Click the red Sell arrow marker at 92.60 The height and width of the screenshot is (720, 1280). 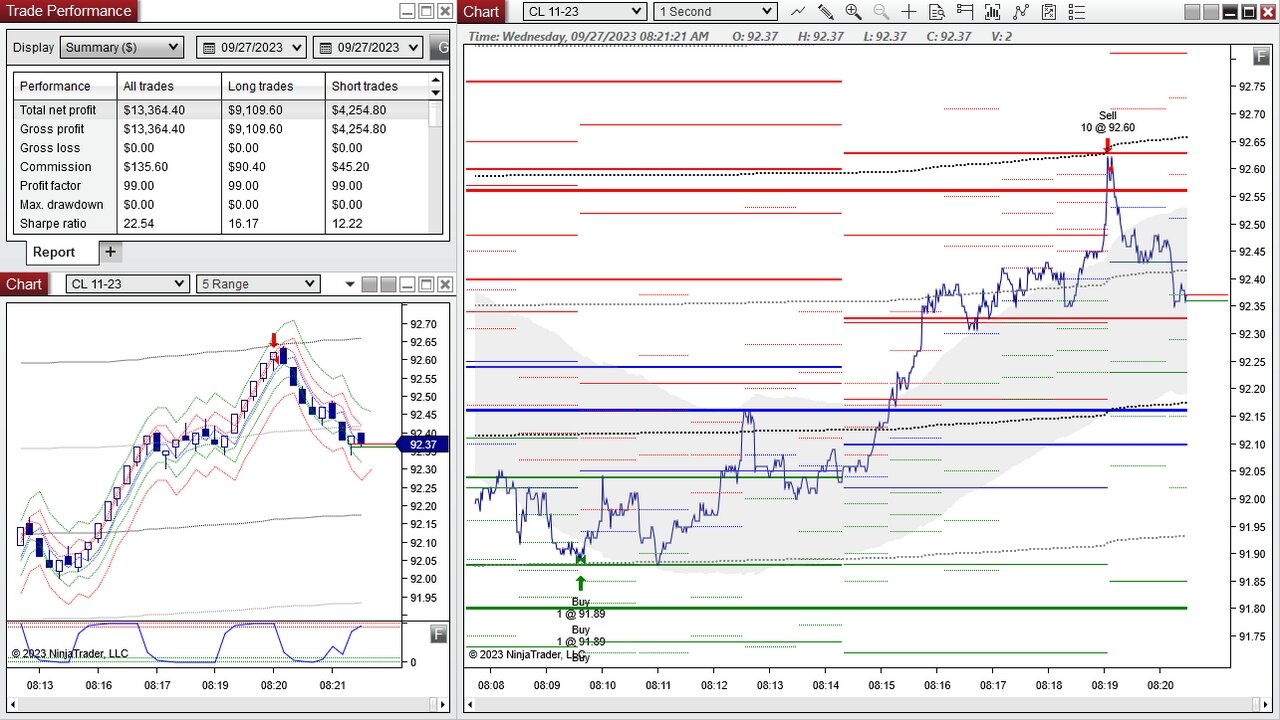1107,146
